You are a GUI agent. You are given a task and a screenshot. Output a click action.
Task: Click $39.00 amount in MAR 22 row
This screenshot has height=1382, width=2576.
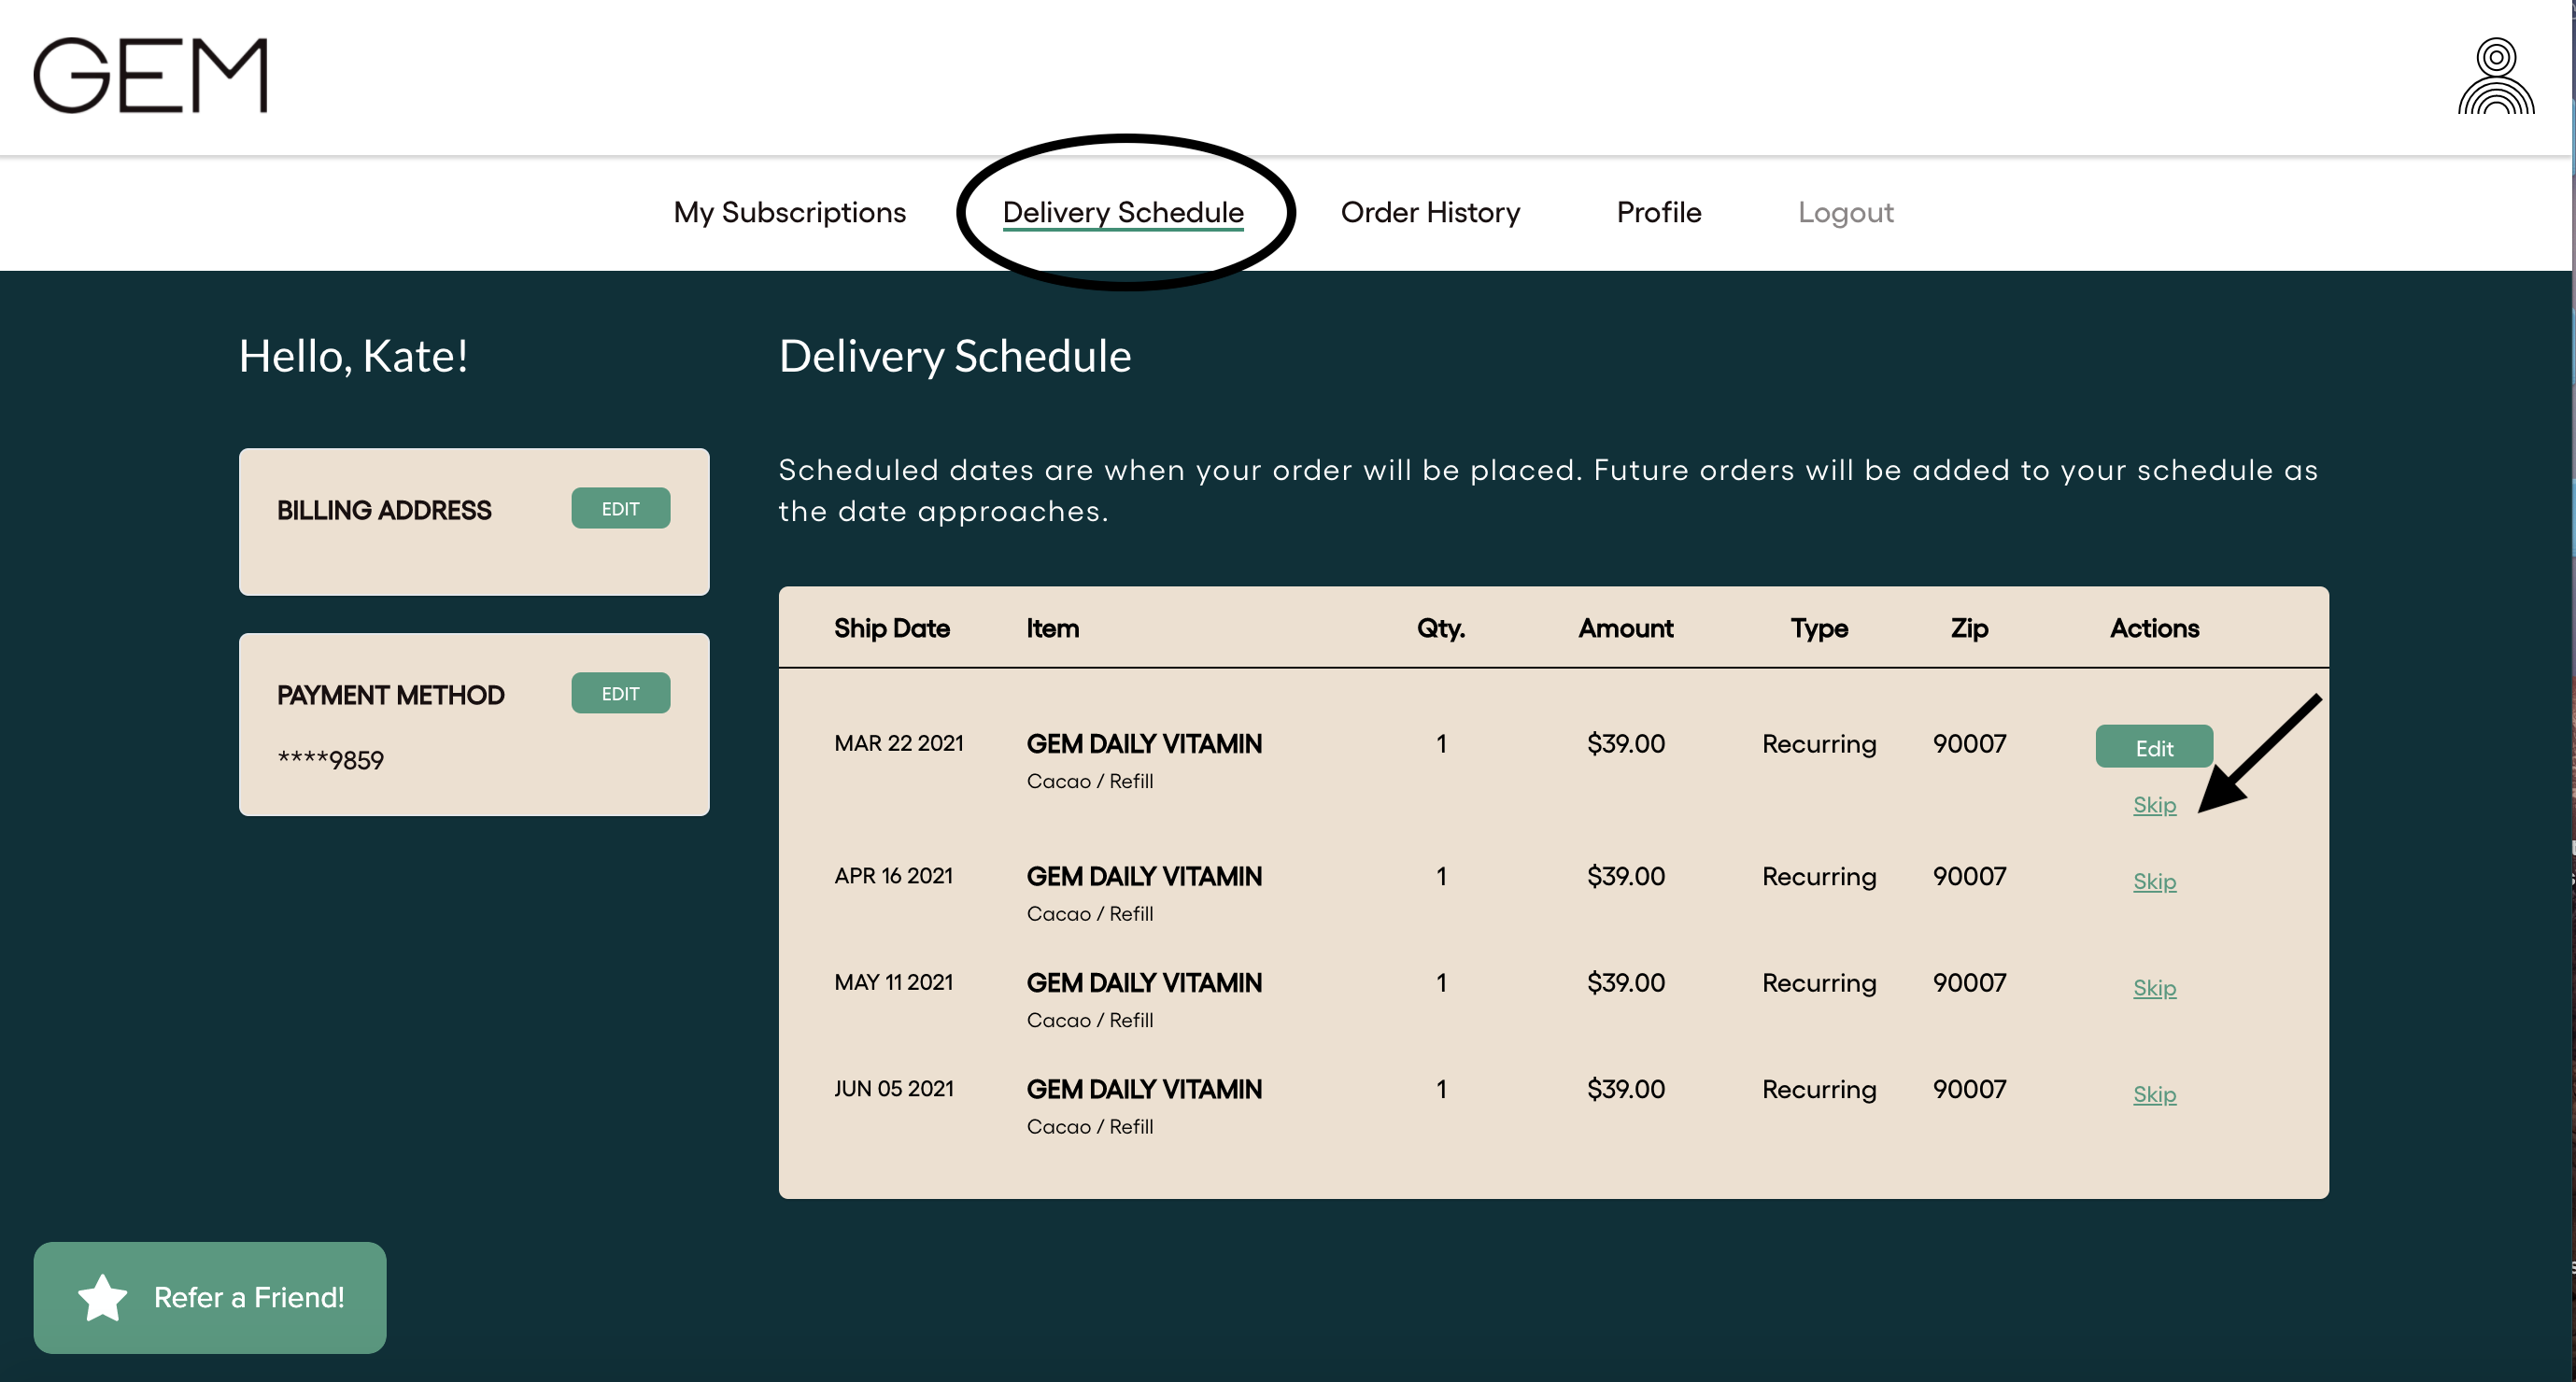coord(1625,744)
